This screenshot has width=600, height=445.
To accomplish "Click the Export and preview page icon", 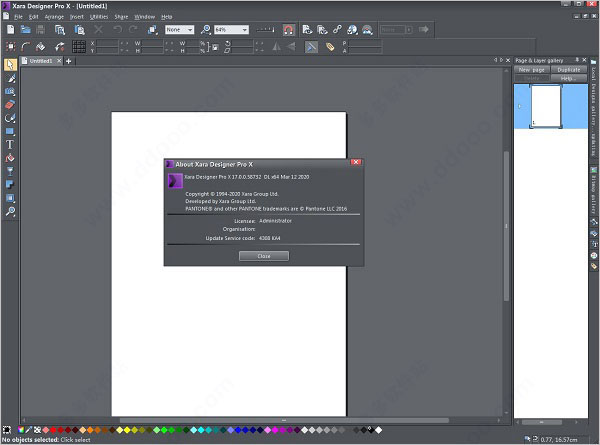I will pyautogui.click(x=307, y=29).
